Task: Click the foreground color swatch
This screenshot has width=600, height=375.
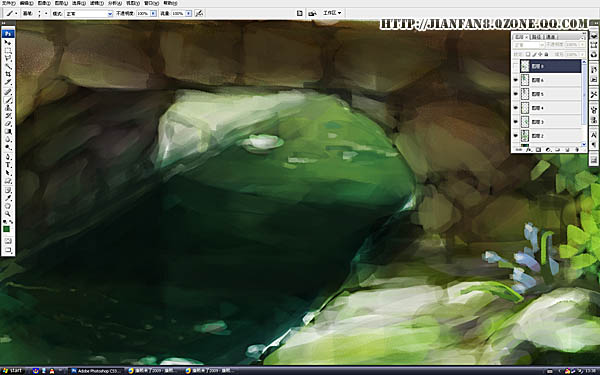Action: [x=7, y=229]
